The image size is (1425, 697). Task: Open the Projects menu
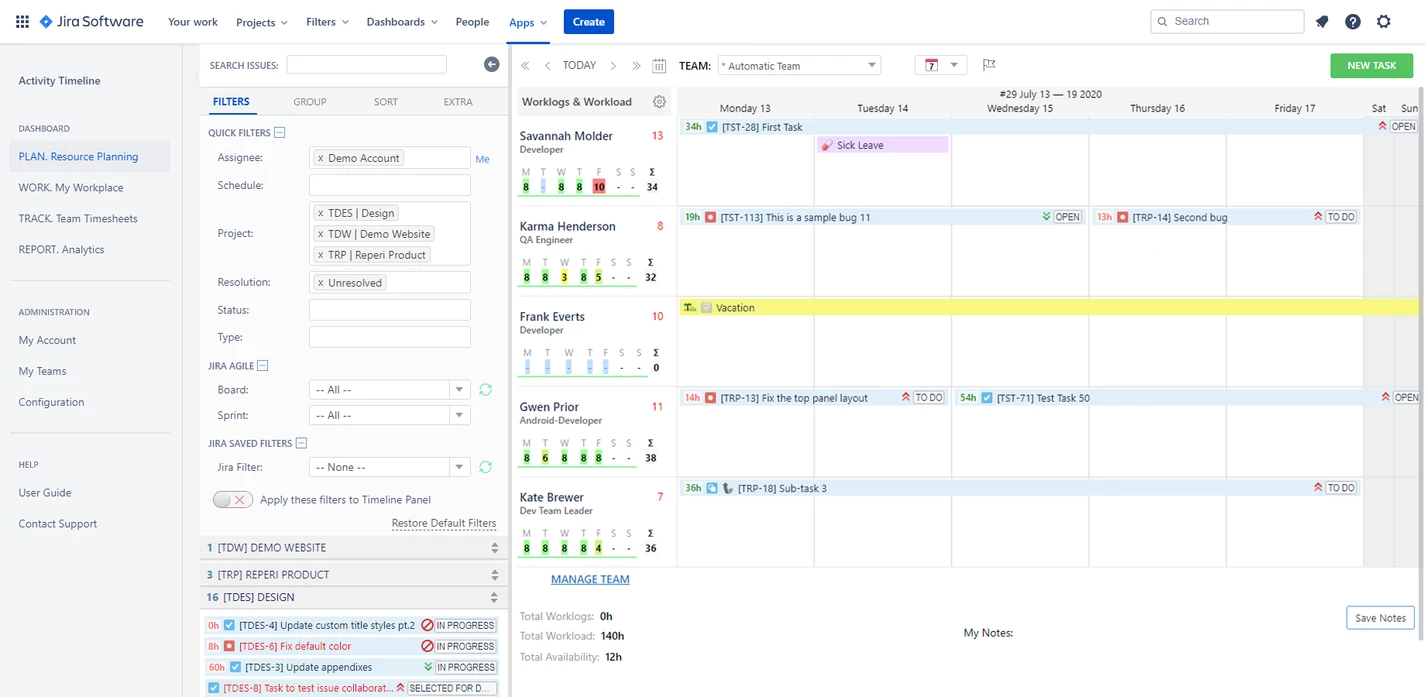pyautogui.click(x=262, y=22)
